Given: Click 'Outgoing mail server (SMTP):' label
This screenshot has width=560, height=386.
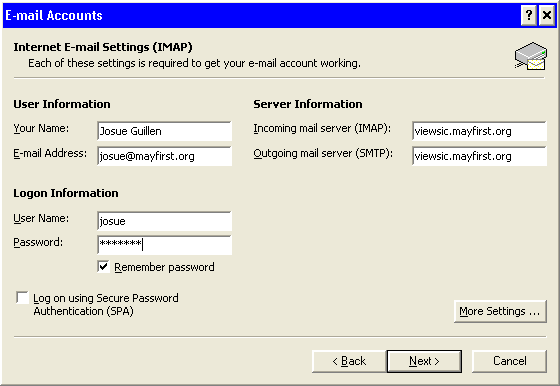Looking at the screenshot, I should pos(323,154).
